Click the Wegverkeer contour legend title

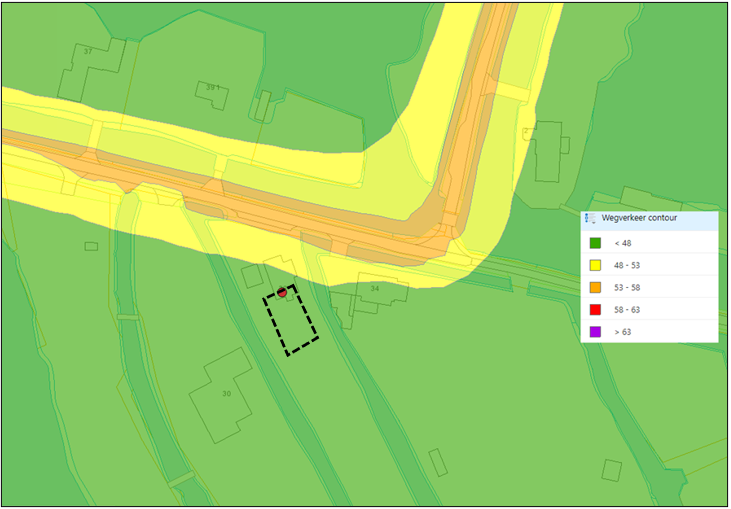tap(639, 218)
